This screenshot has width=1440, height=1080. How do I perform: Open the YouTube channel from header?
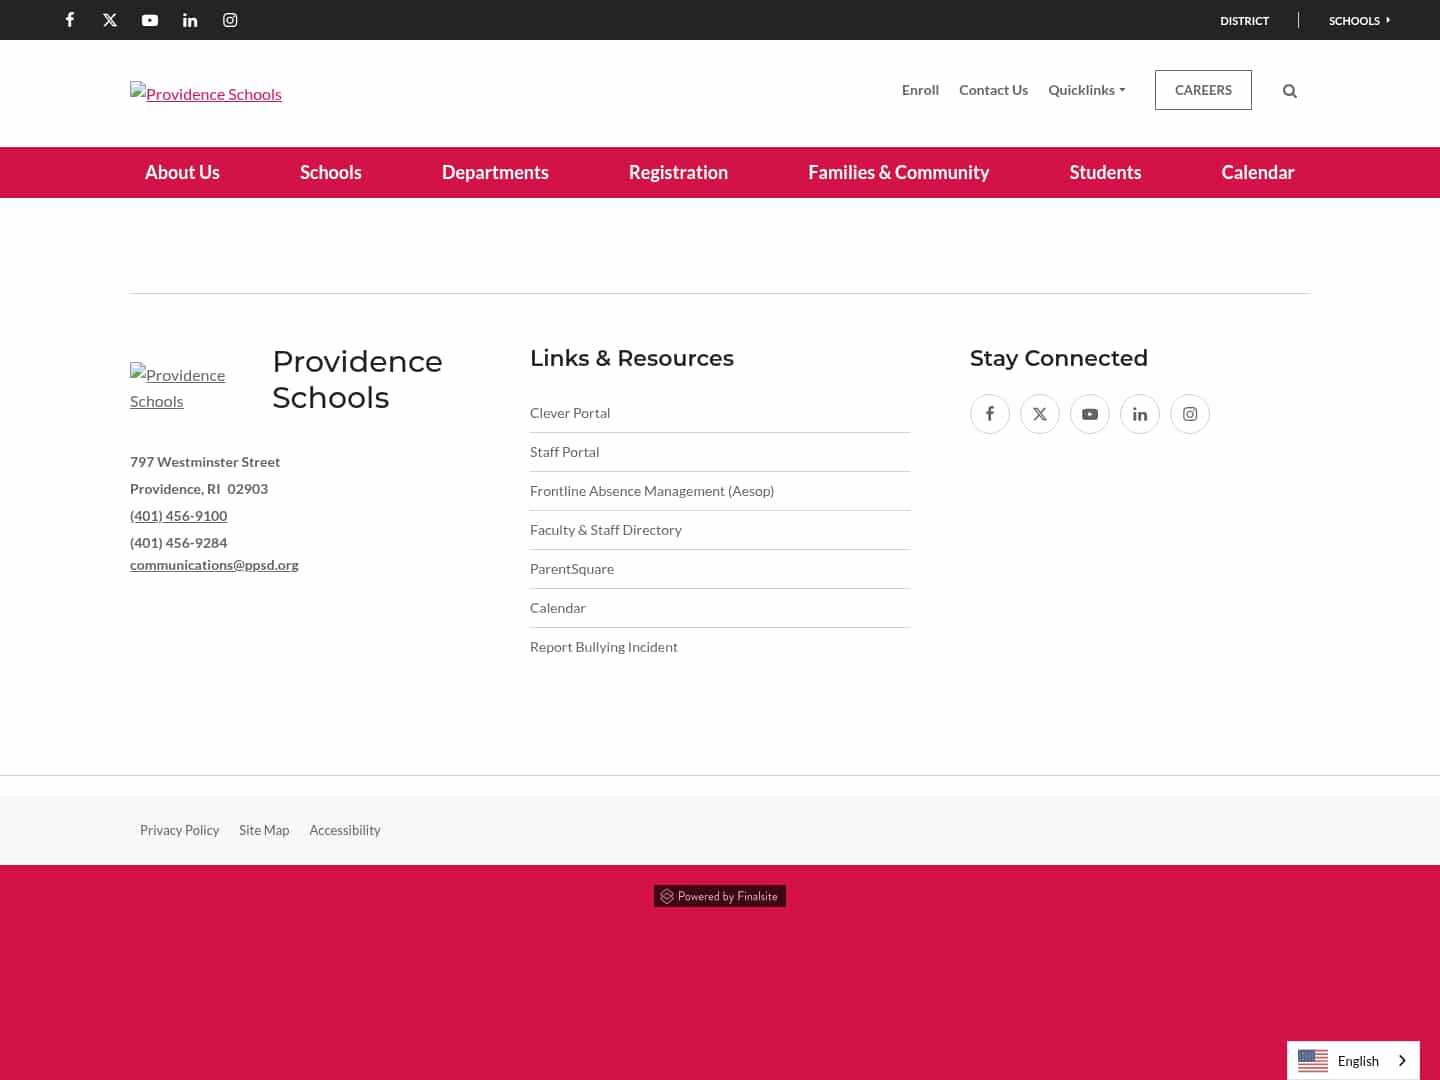(x=150, y=20)
